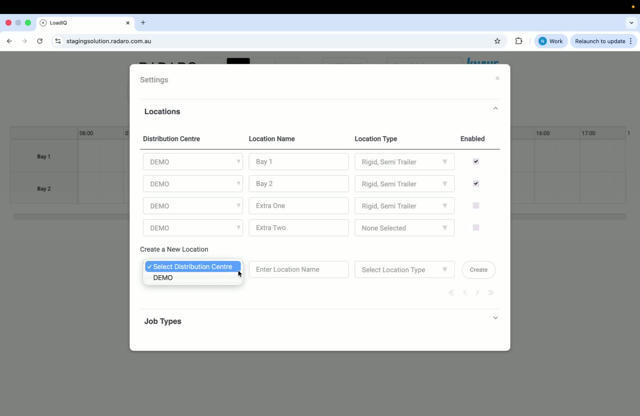This screenshot has width=640, height=416.
Task: Click Bay 2 row label in background schedule
Action: tap(44, 189)
